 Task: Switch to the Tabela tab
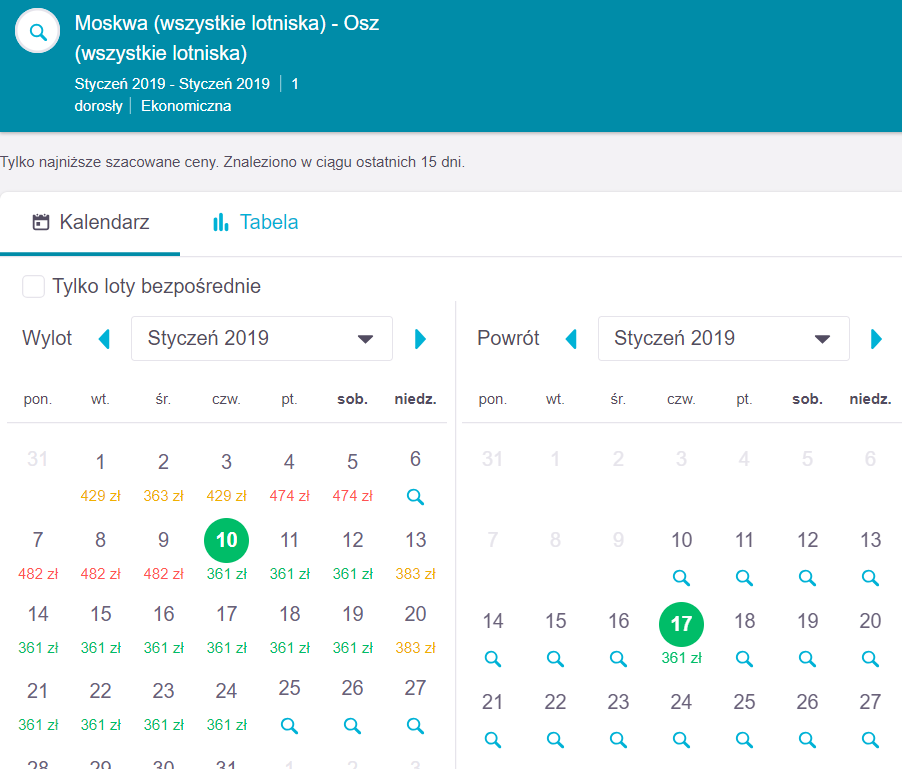(x=255, y=222)
